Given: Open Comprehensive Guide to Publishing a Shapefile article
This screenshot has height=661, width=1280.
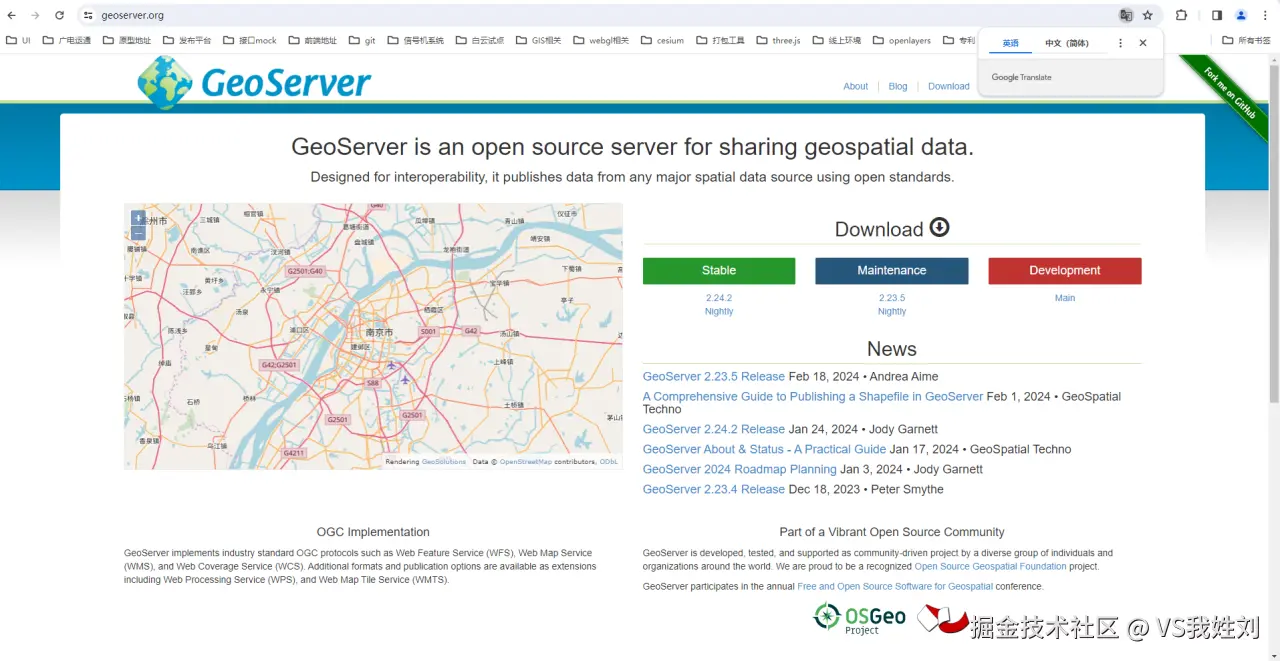Looking at the screenshot, I should coord(813,397).
